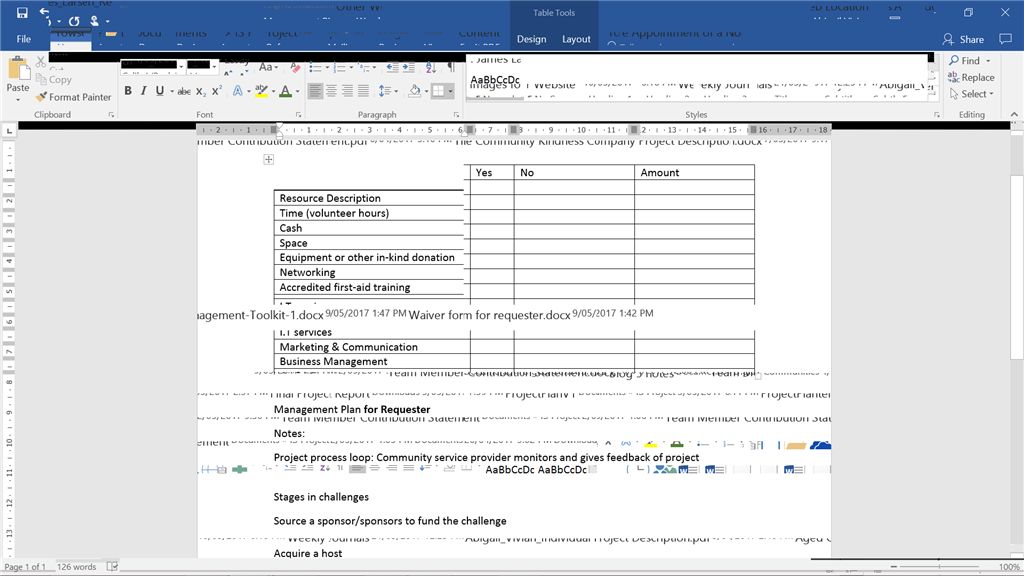Align text right
The width and height of the screenshot is (1024, 576).
(347, 91)
